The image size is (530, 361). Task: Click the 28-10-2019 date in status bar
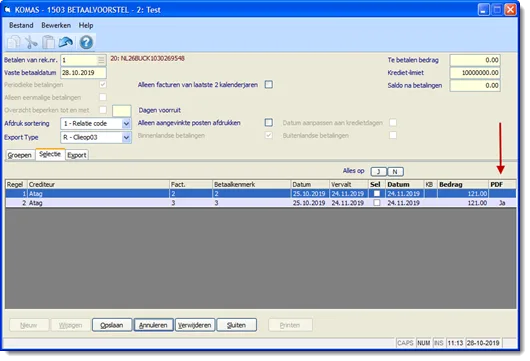click(483, 343)
